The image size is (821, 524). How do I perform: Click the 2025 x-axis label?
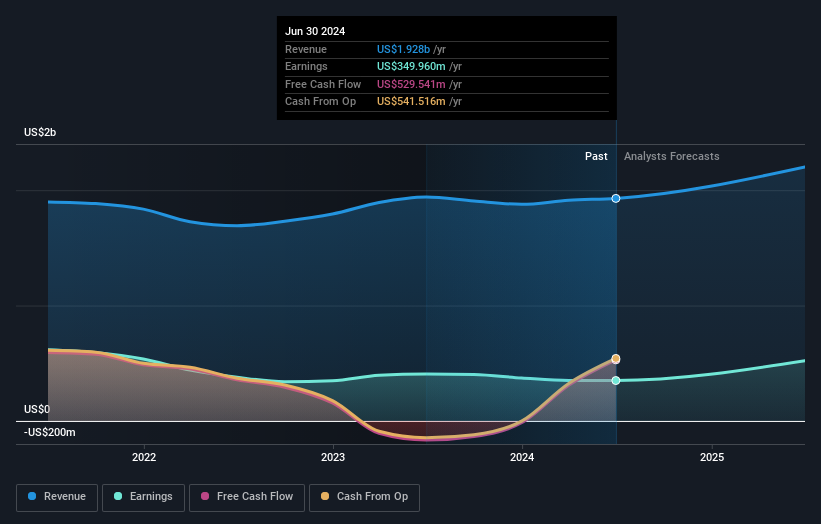[x=712, y=458]
